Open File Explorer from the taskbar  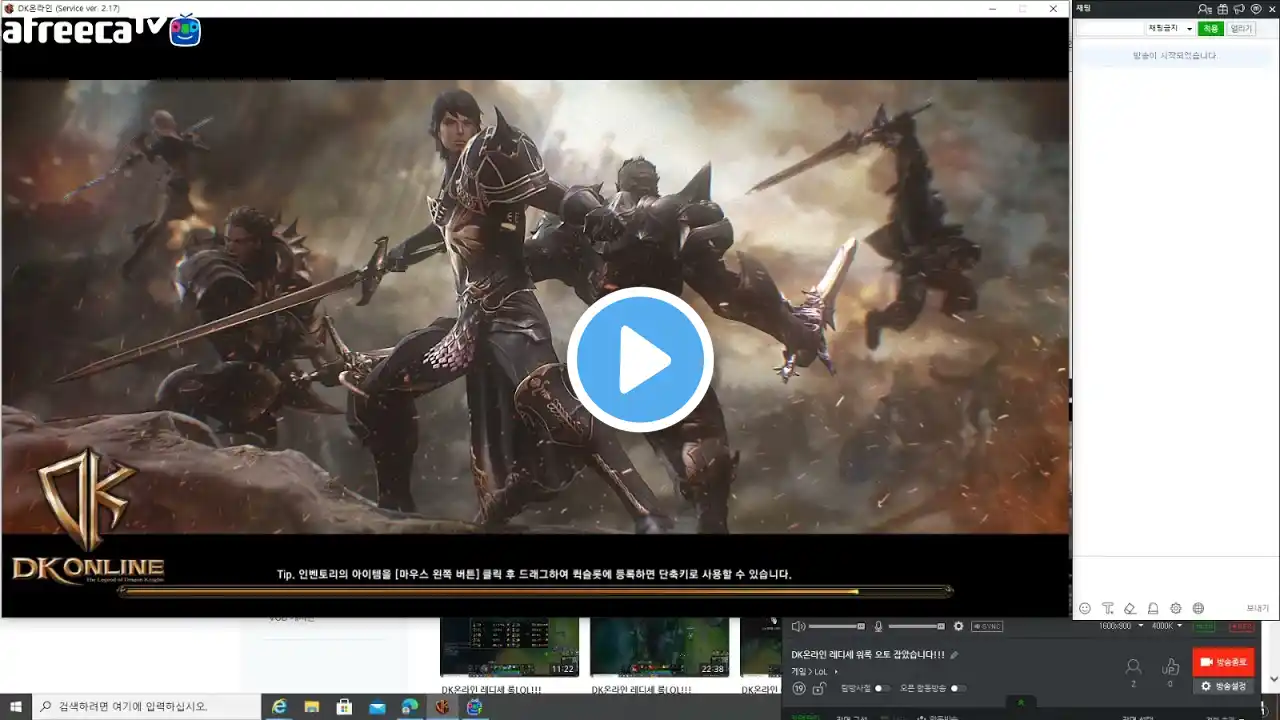(312, 707)
